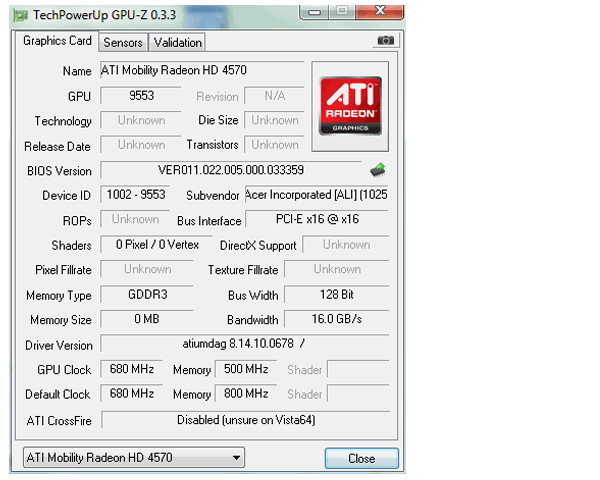Viewport: 600px width, 480px height.
Task: Click the Memory Size 0 MB field
Action: (x=147, y=319)
